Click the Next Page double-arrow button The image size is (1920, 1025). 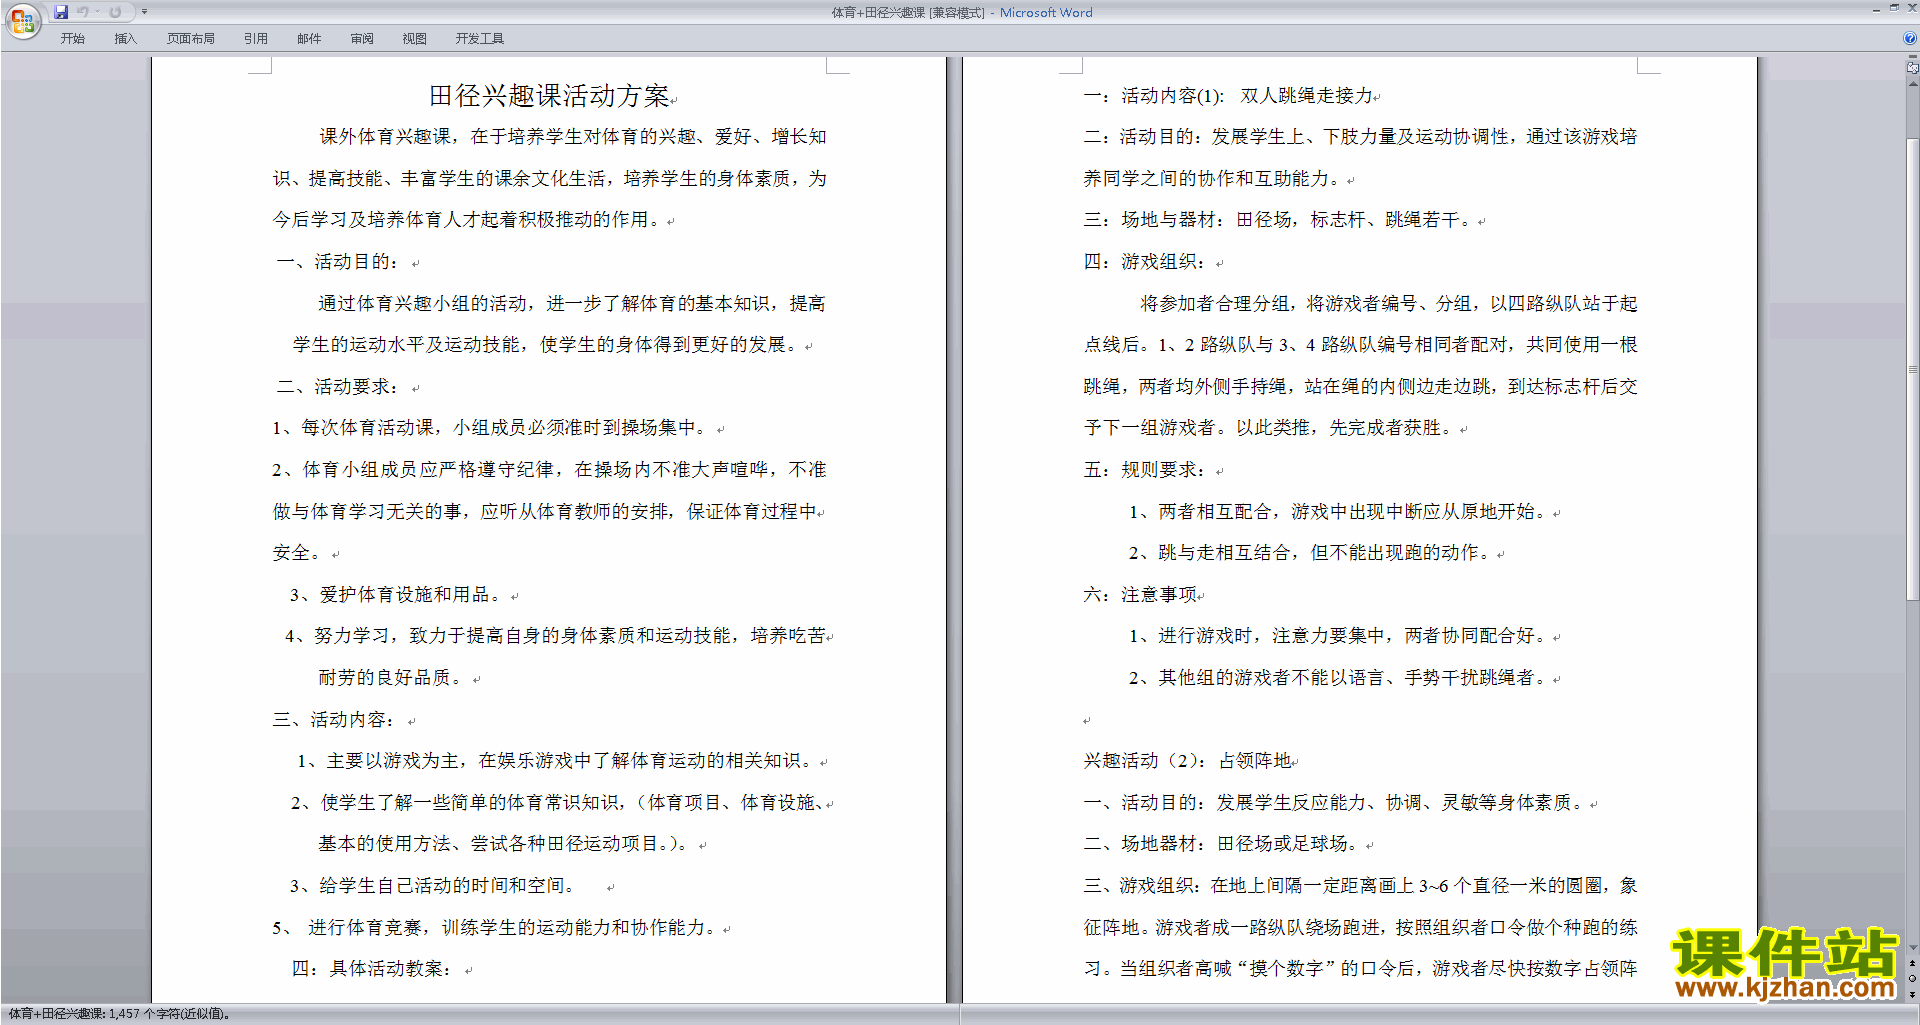(1912, 994)
